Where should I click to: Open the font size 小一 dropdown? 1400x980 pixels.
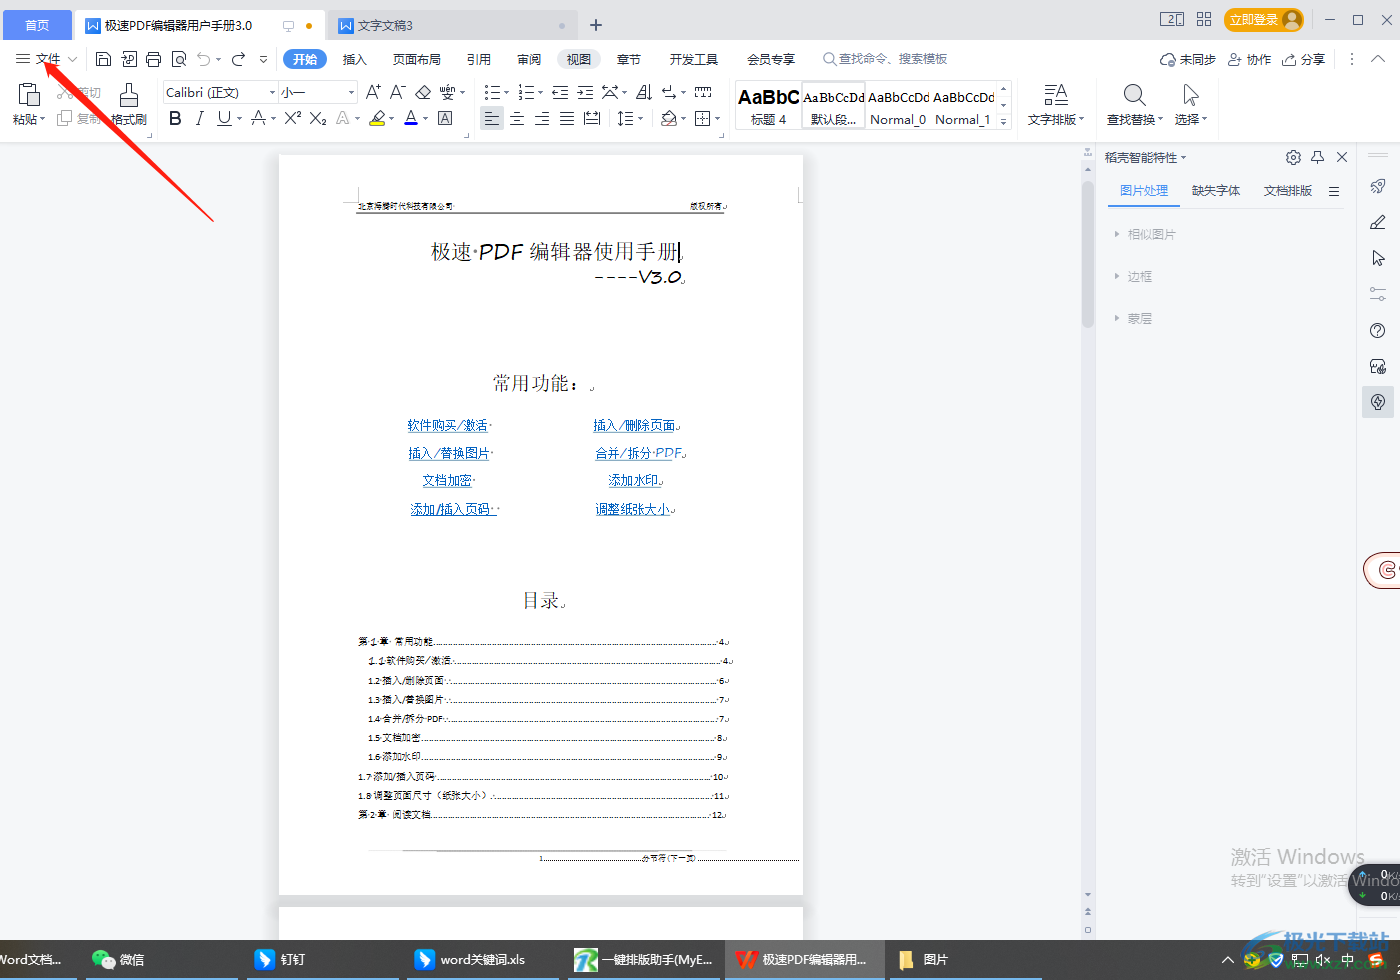click(351, 92)
